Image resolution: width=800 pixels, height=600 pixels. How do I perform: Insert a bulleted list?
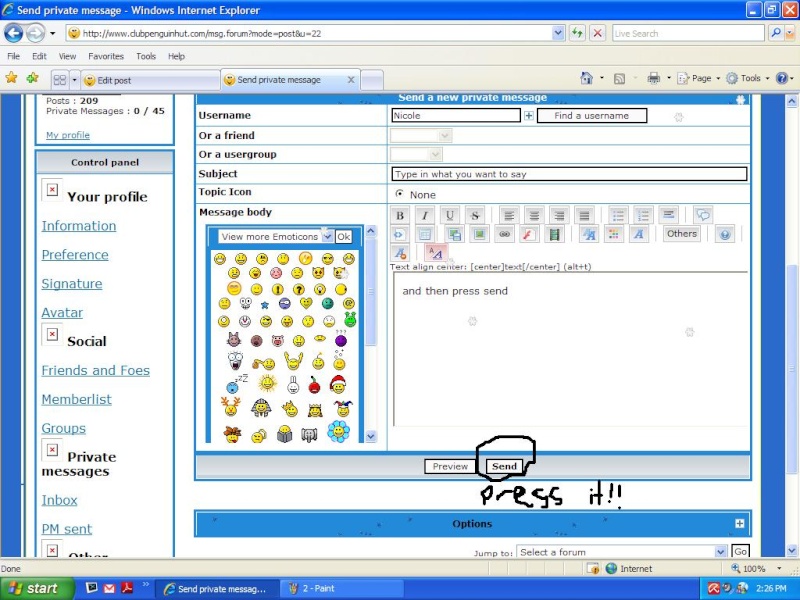click(618, 215)
